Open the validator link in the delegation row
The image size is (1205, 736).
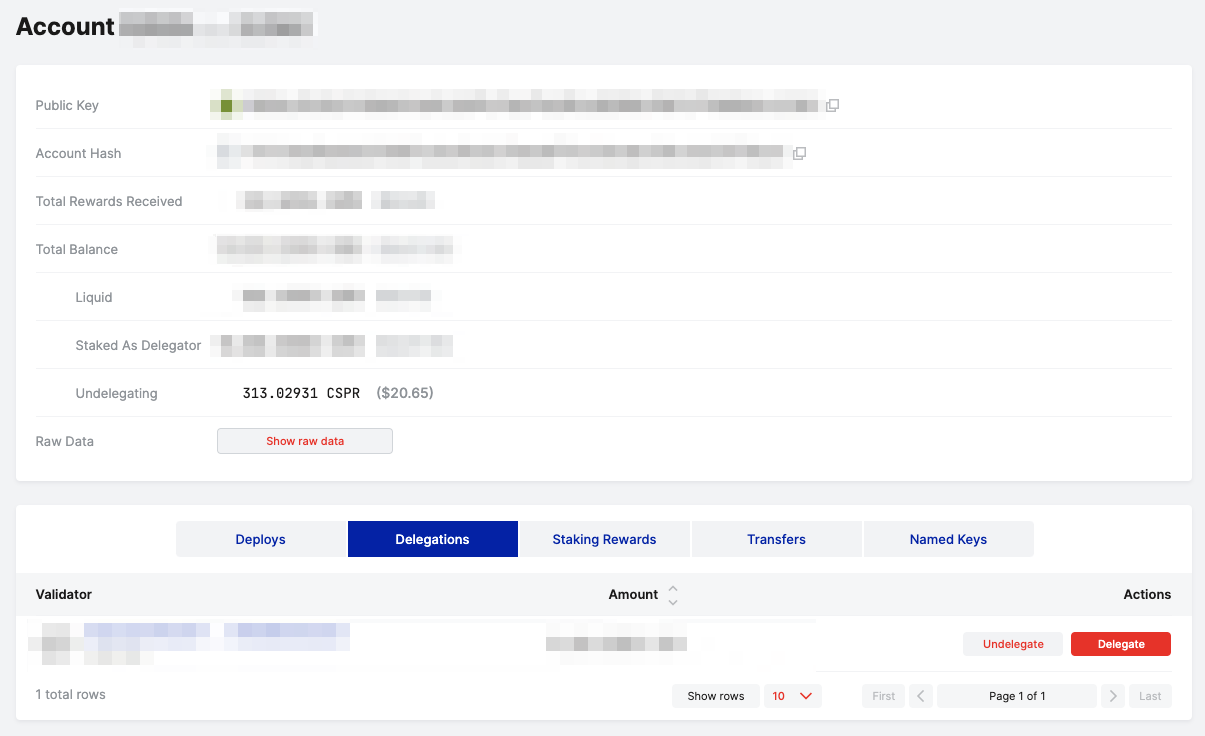216,631
